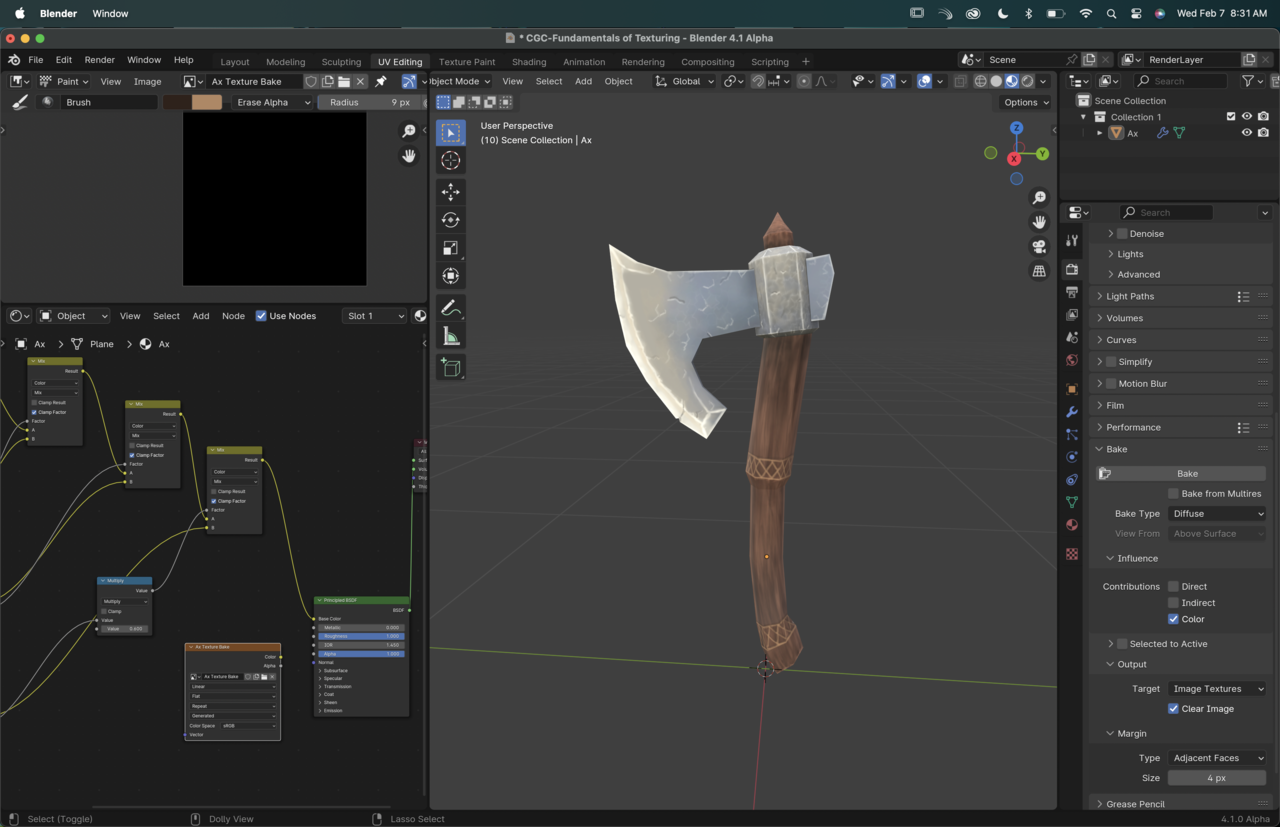Open the Bake Type dropdown
The image size is (1280, 827).
1216,514
